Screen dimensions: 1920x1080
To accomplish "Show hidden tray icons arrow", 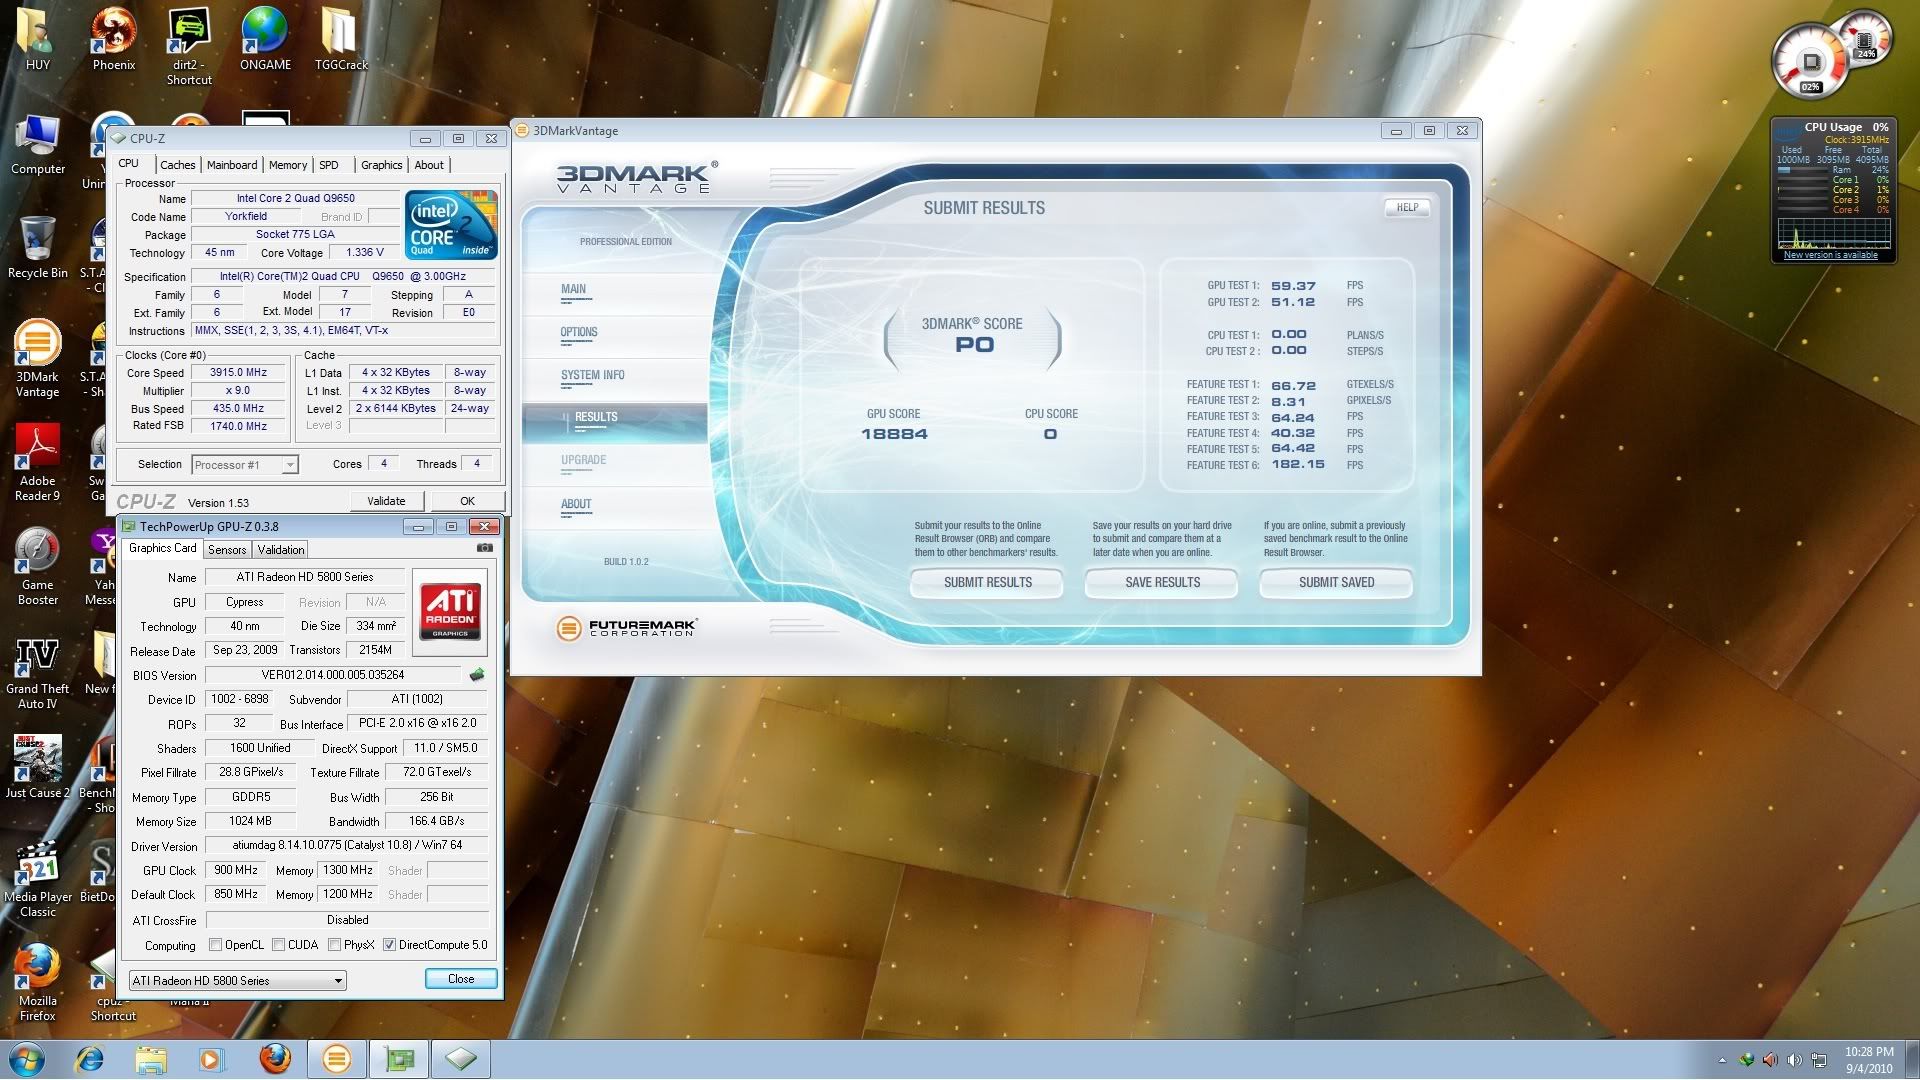I will tap(1722, 1060).
